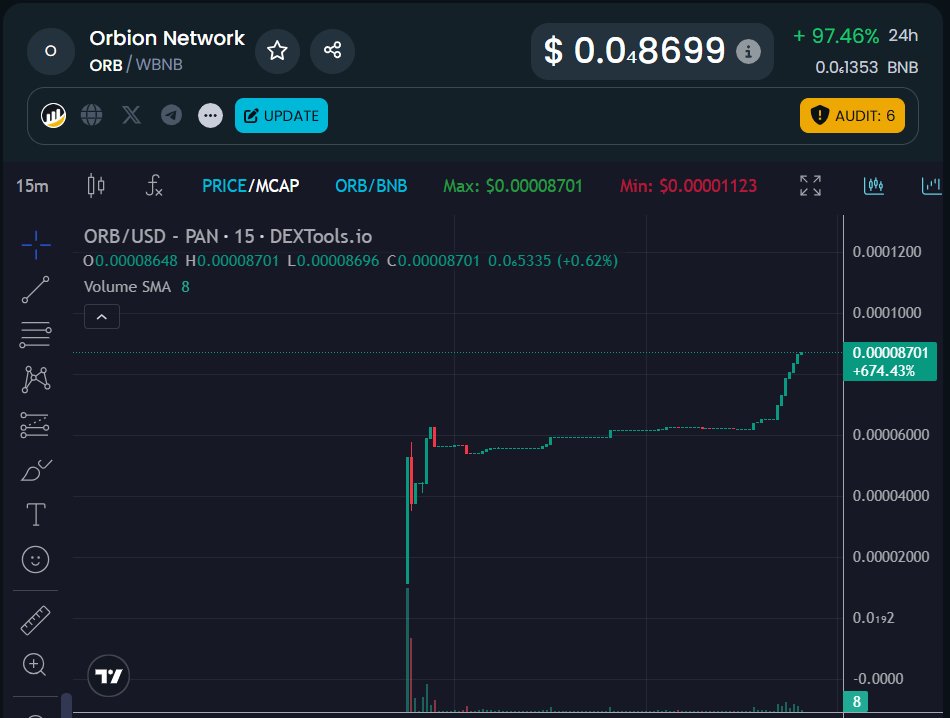Click the TradingView logo
The width and height of the screenshot is (950, 718).
click(108, 676)
